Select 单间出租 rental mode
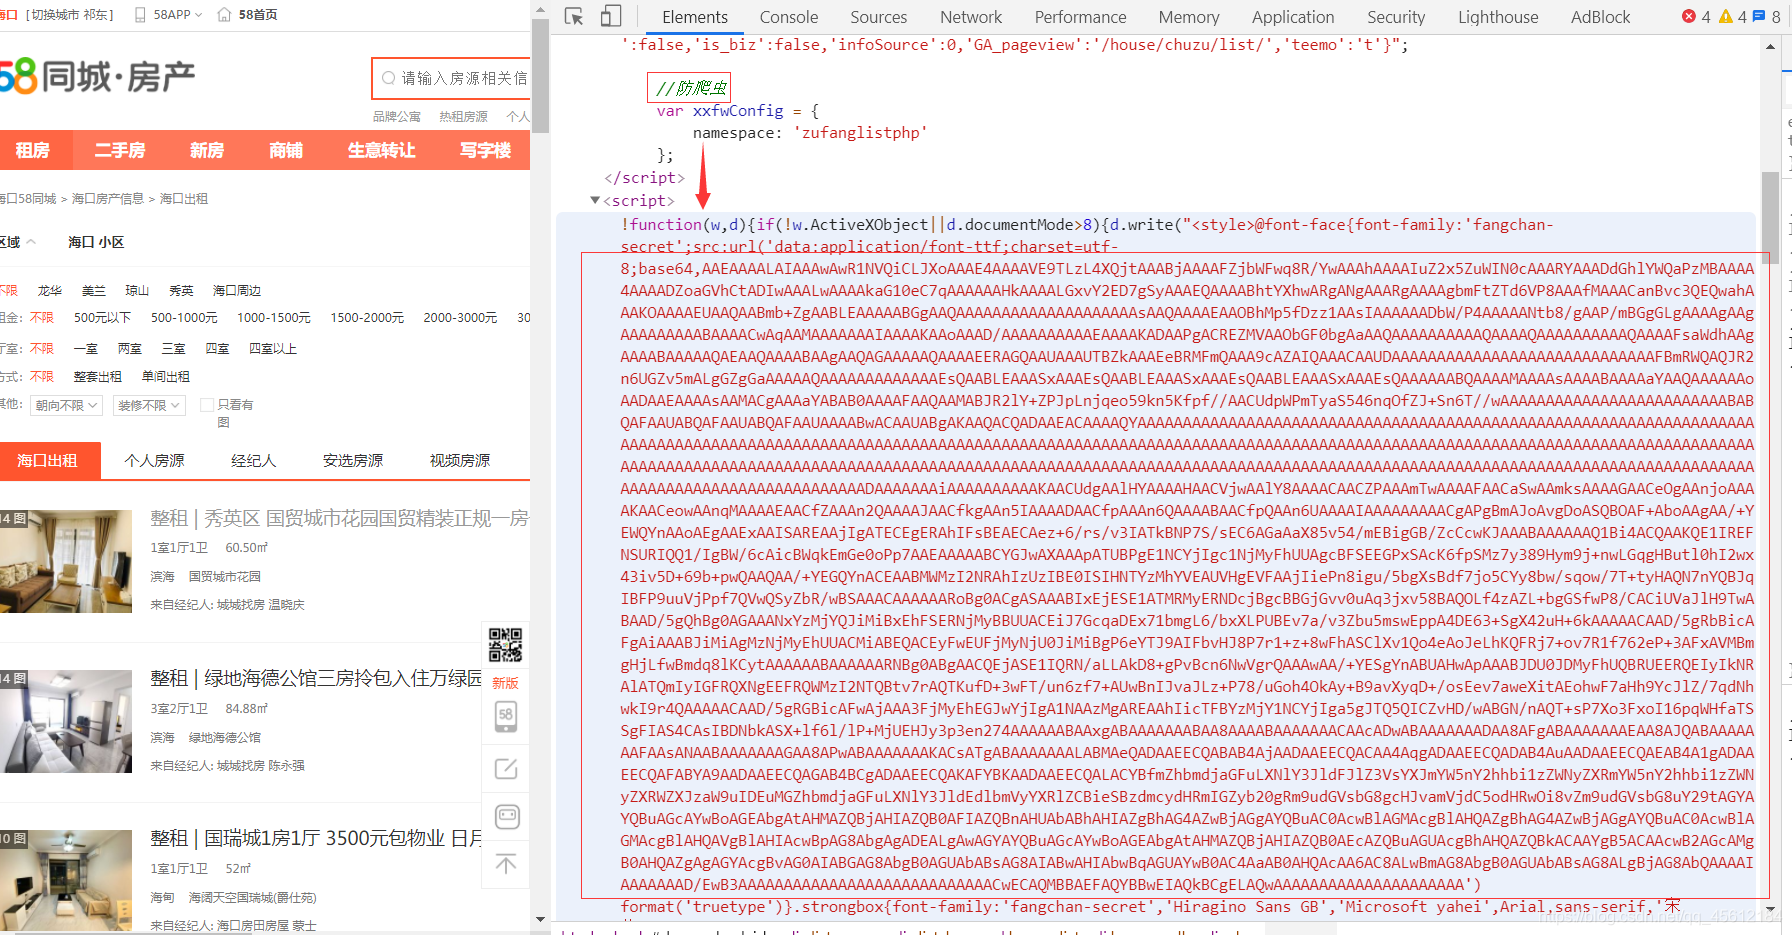 point(166,376)
